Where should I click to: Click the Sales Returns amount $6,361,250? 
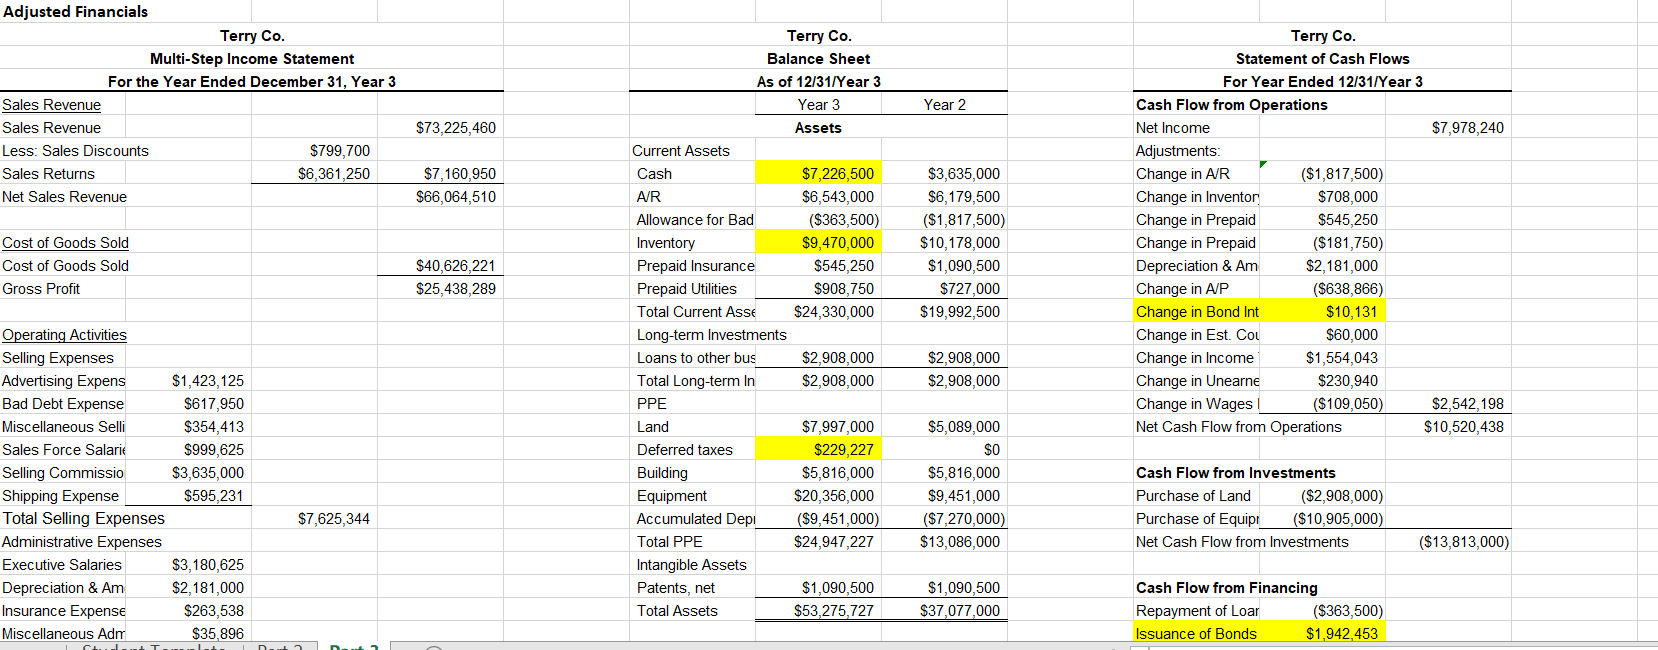(x=334, y=174)
